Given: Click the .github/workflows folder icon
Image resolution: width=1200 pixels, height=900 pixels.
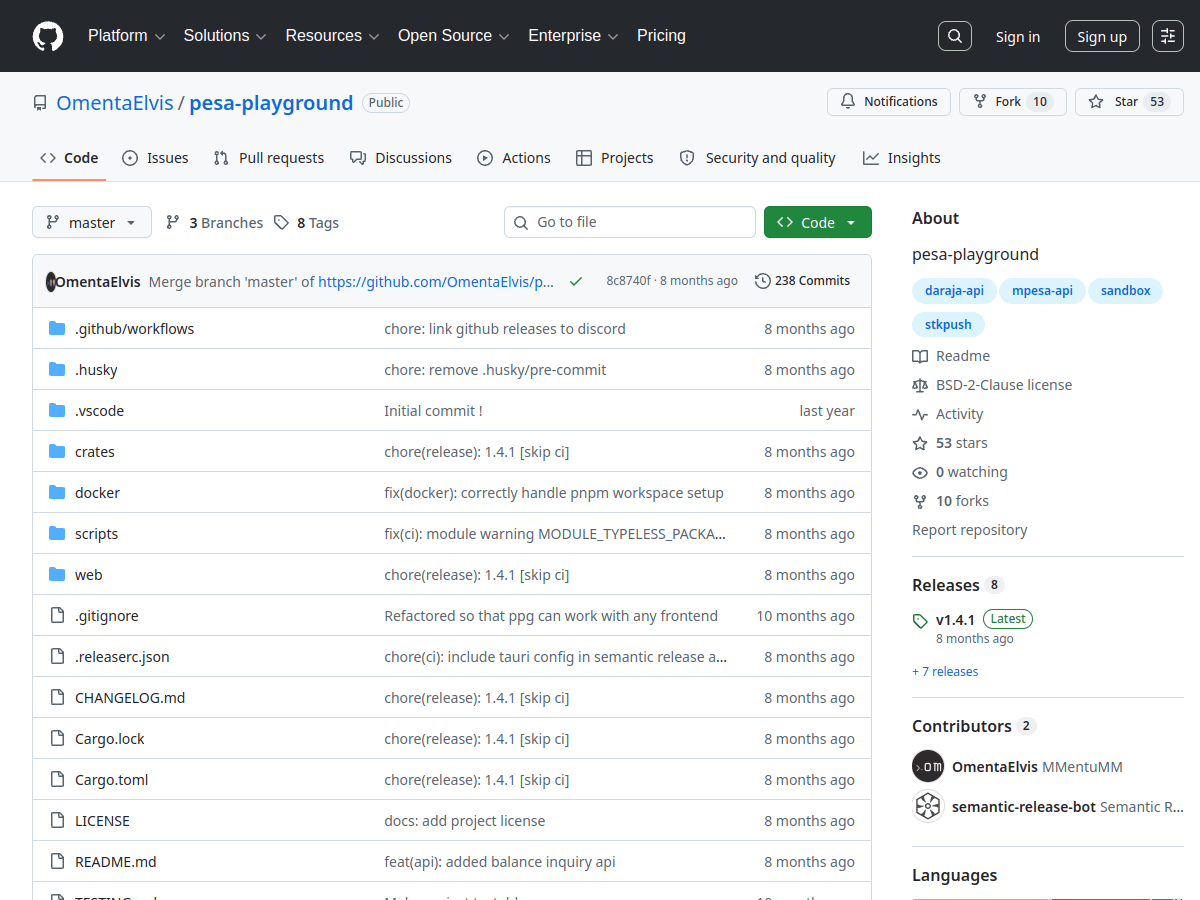Looking at the screenshot, I should [57, 329].
